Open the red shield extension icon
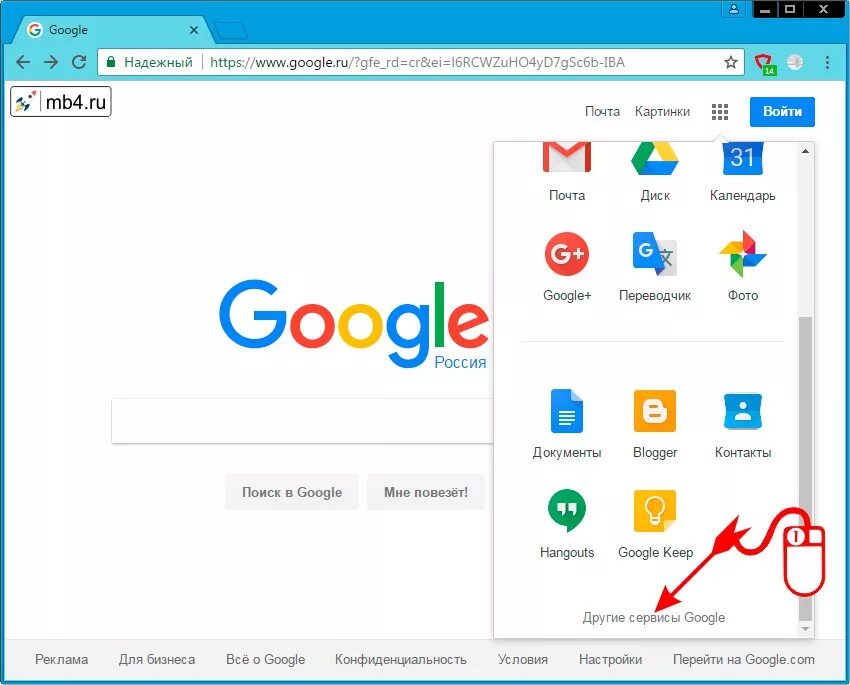This screenshot has width=850, height=685. (765, 63)
